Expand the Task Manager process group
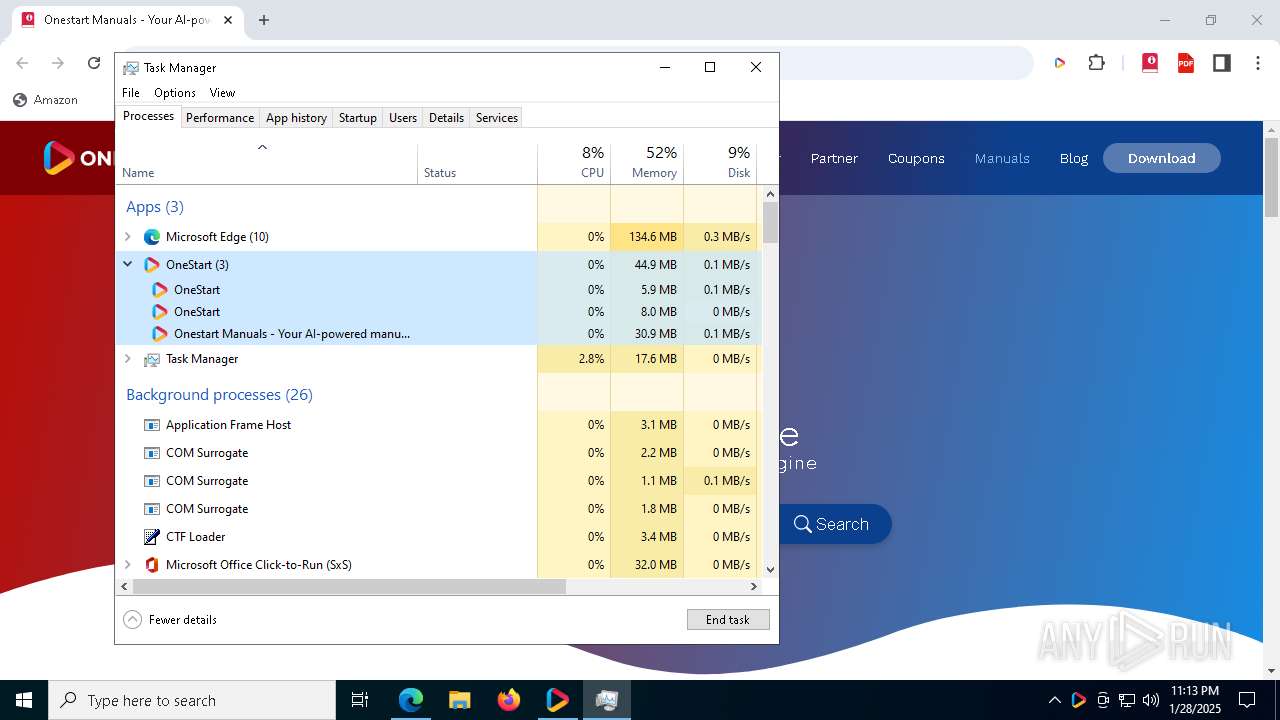1280x720 pixels. click(127, 359)
